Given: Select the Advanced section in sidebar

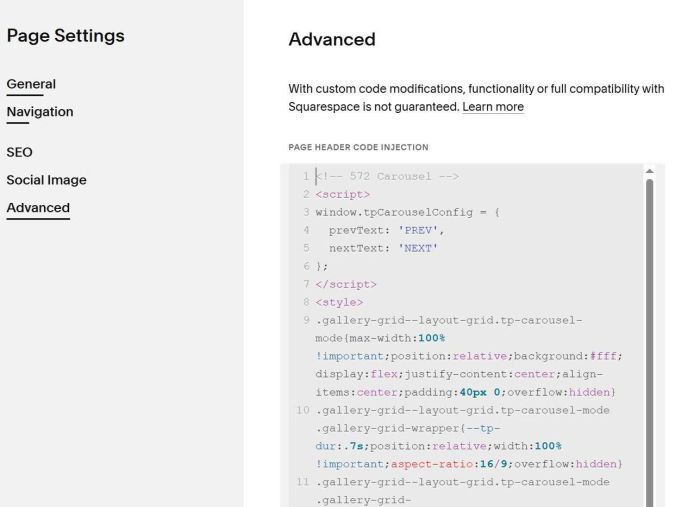Looking at the screenshot, I should pos(38,208).
